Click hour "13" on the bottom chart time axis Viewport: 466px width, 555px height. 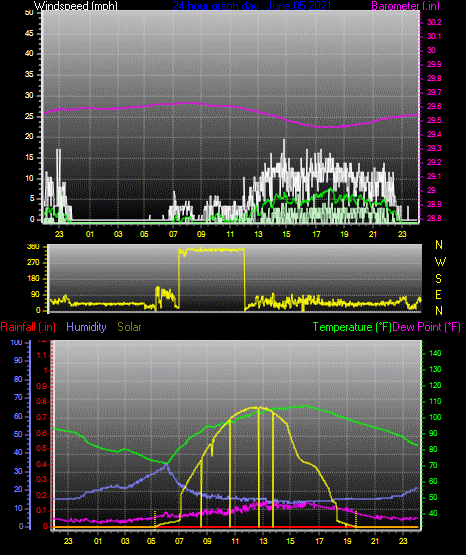pyautogui.click(x=263, y=541)
